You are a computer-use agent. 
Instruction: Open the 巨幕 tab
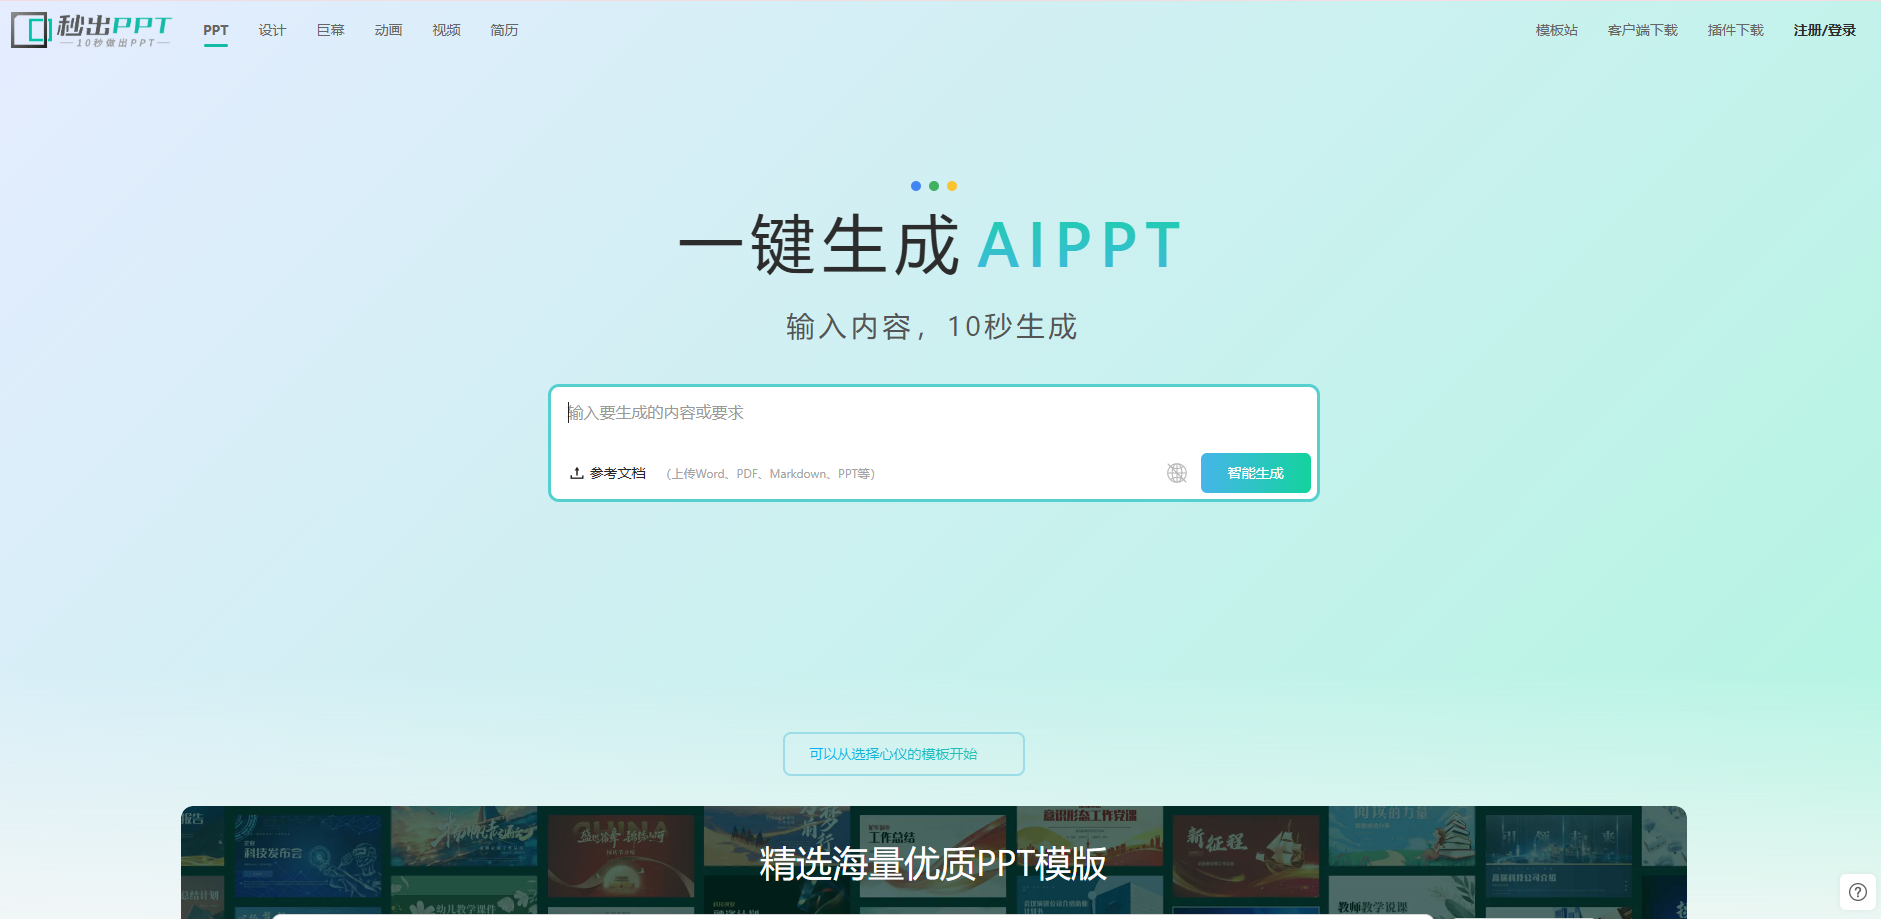pos(330,30)
